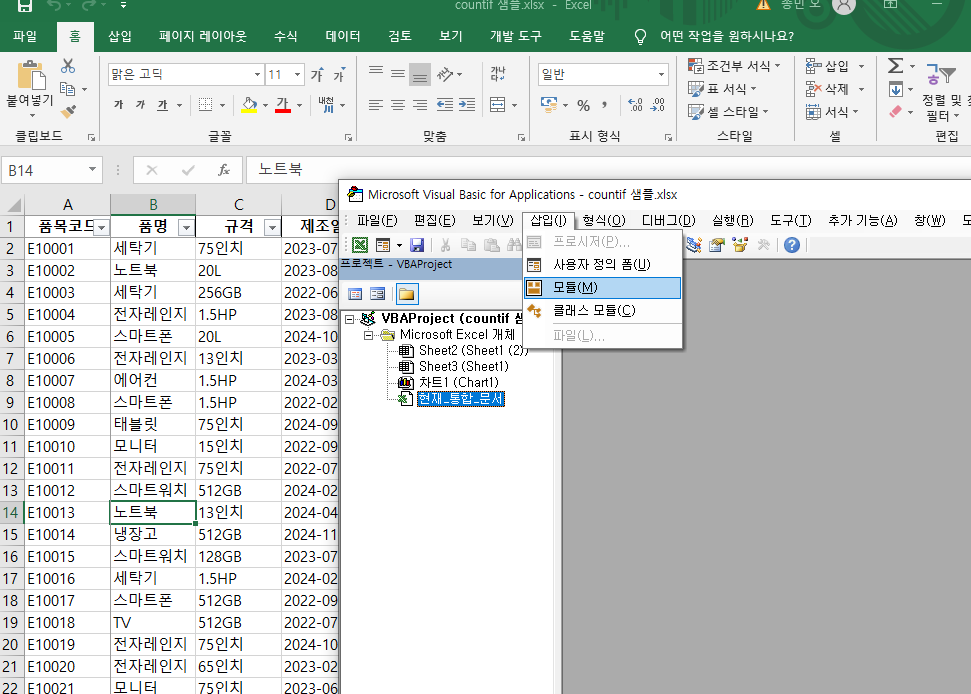Screen dimensions: 971x694
Task: Click the Format Painter brush icon
Action: (68, 112)
